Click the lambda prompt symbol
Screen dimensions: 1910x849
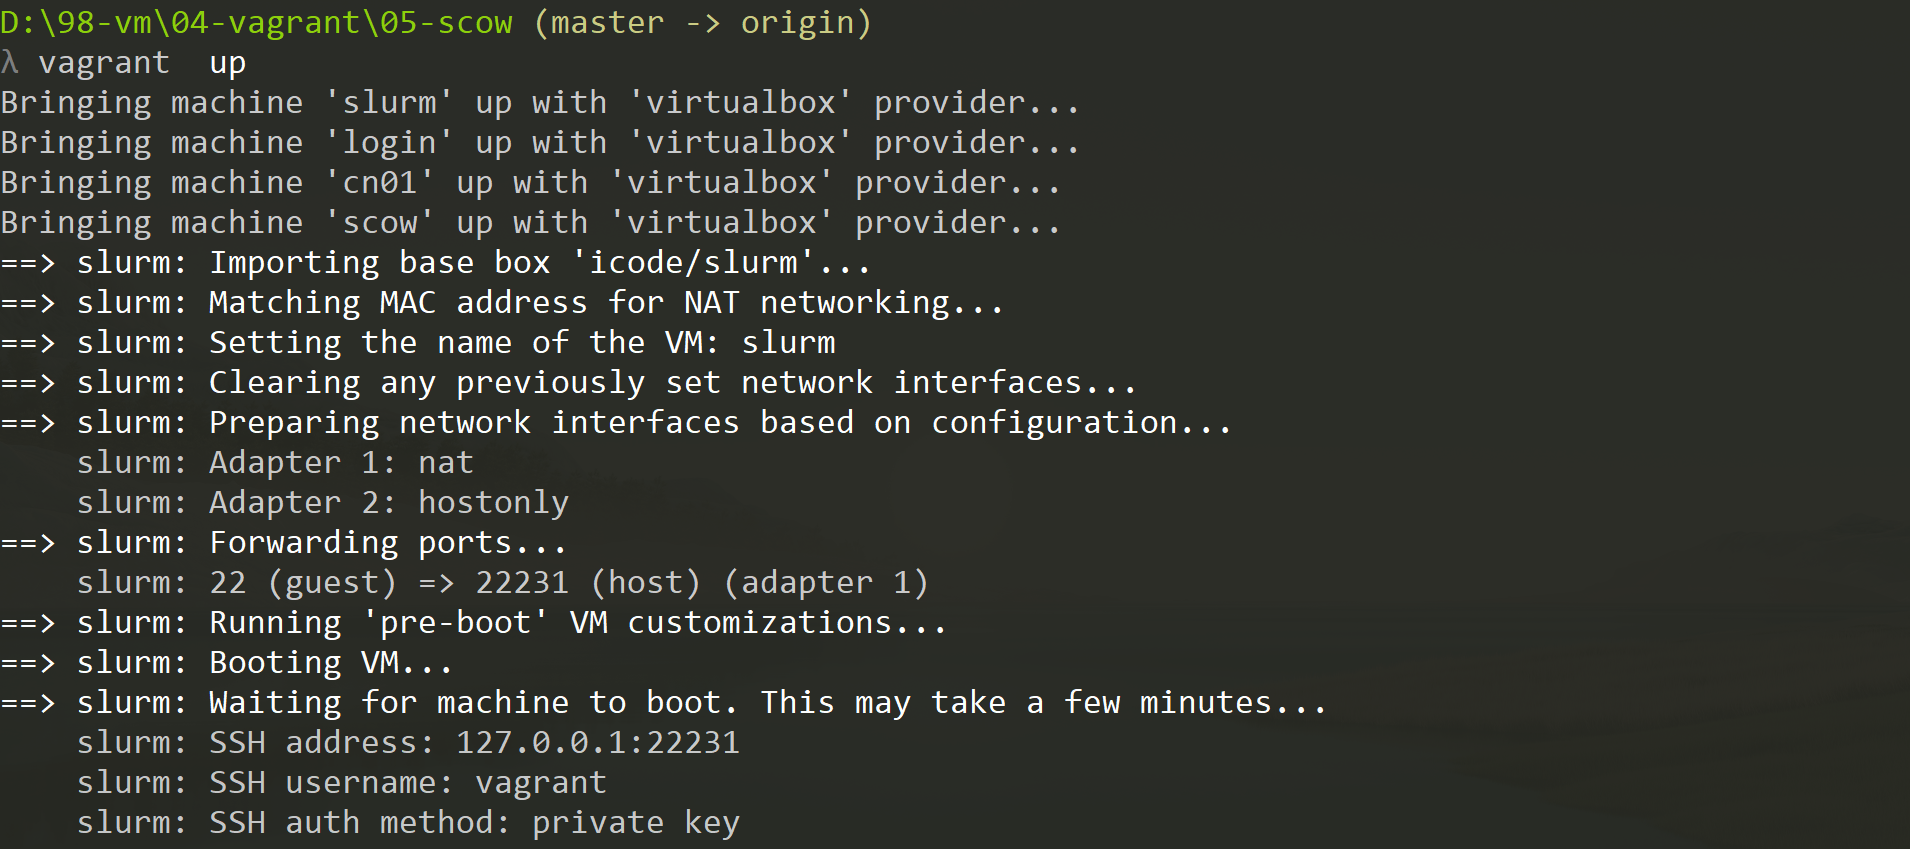10,63
